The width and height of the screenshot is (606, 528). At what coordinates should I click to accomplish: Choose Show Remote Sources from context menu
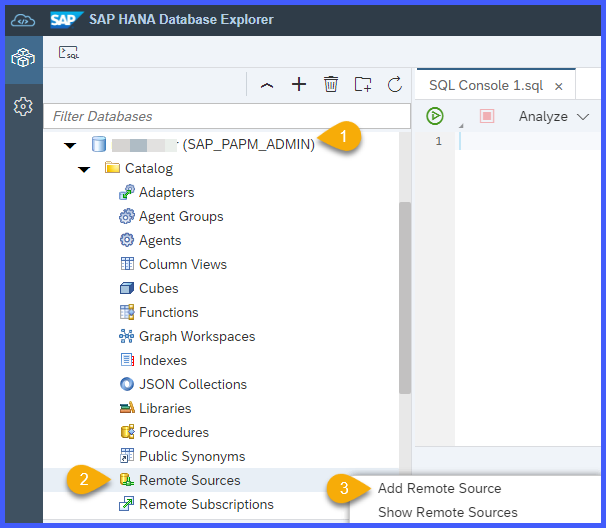pos(448,512)
